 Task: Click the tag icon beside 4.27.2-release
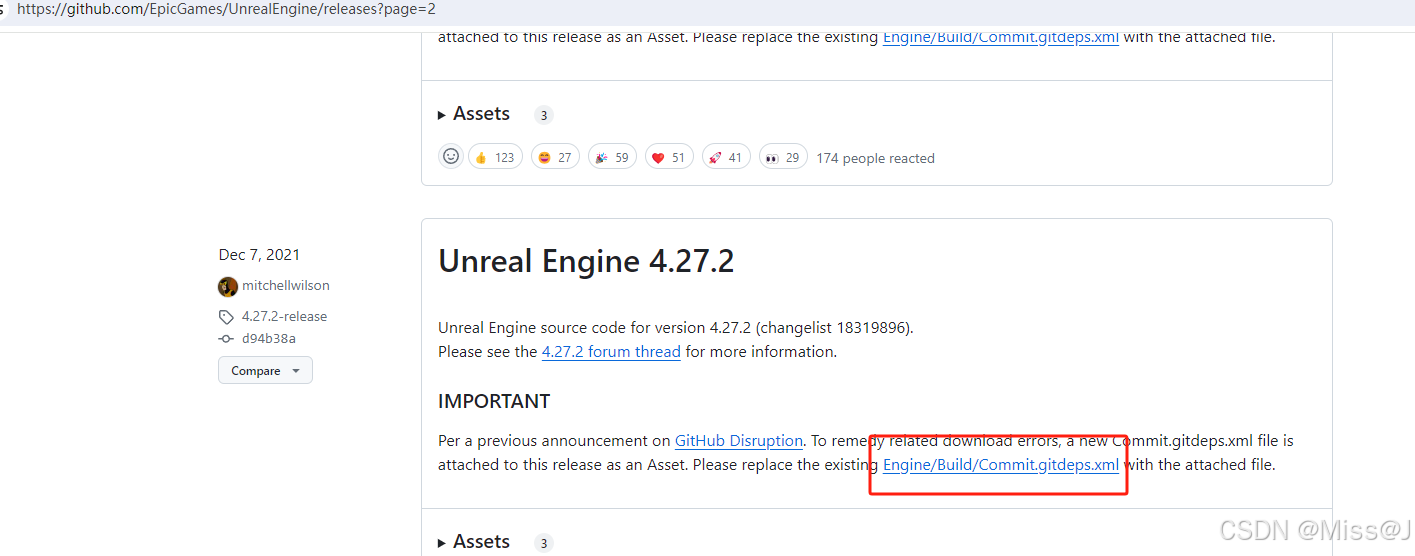click(227, 317)
